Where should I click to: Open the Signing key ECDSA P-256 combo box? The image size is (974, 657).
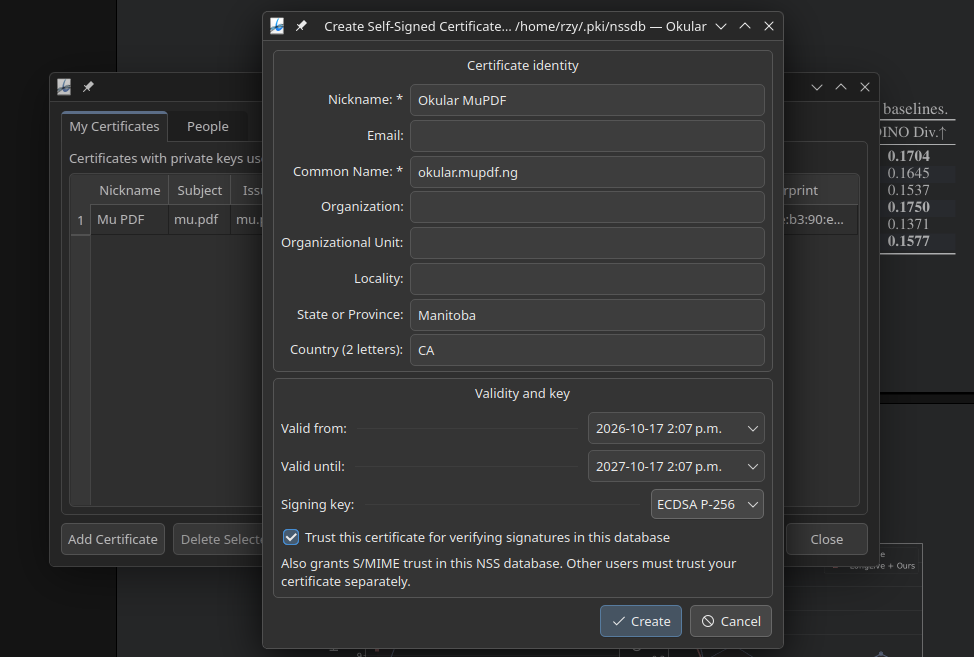click(707, 504)
